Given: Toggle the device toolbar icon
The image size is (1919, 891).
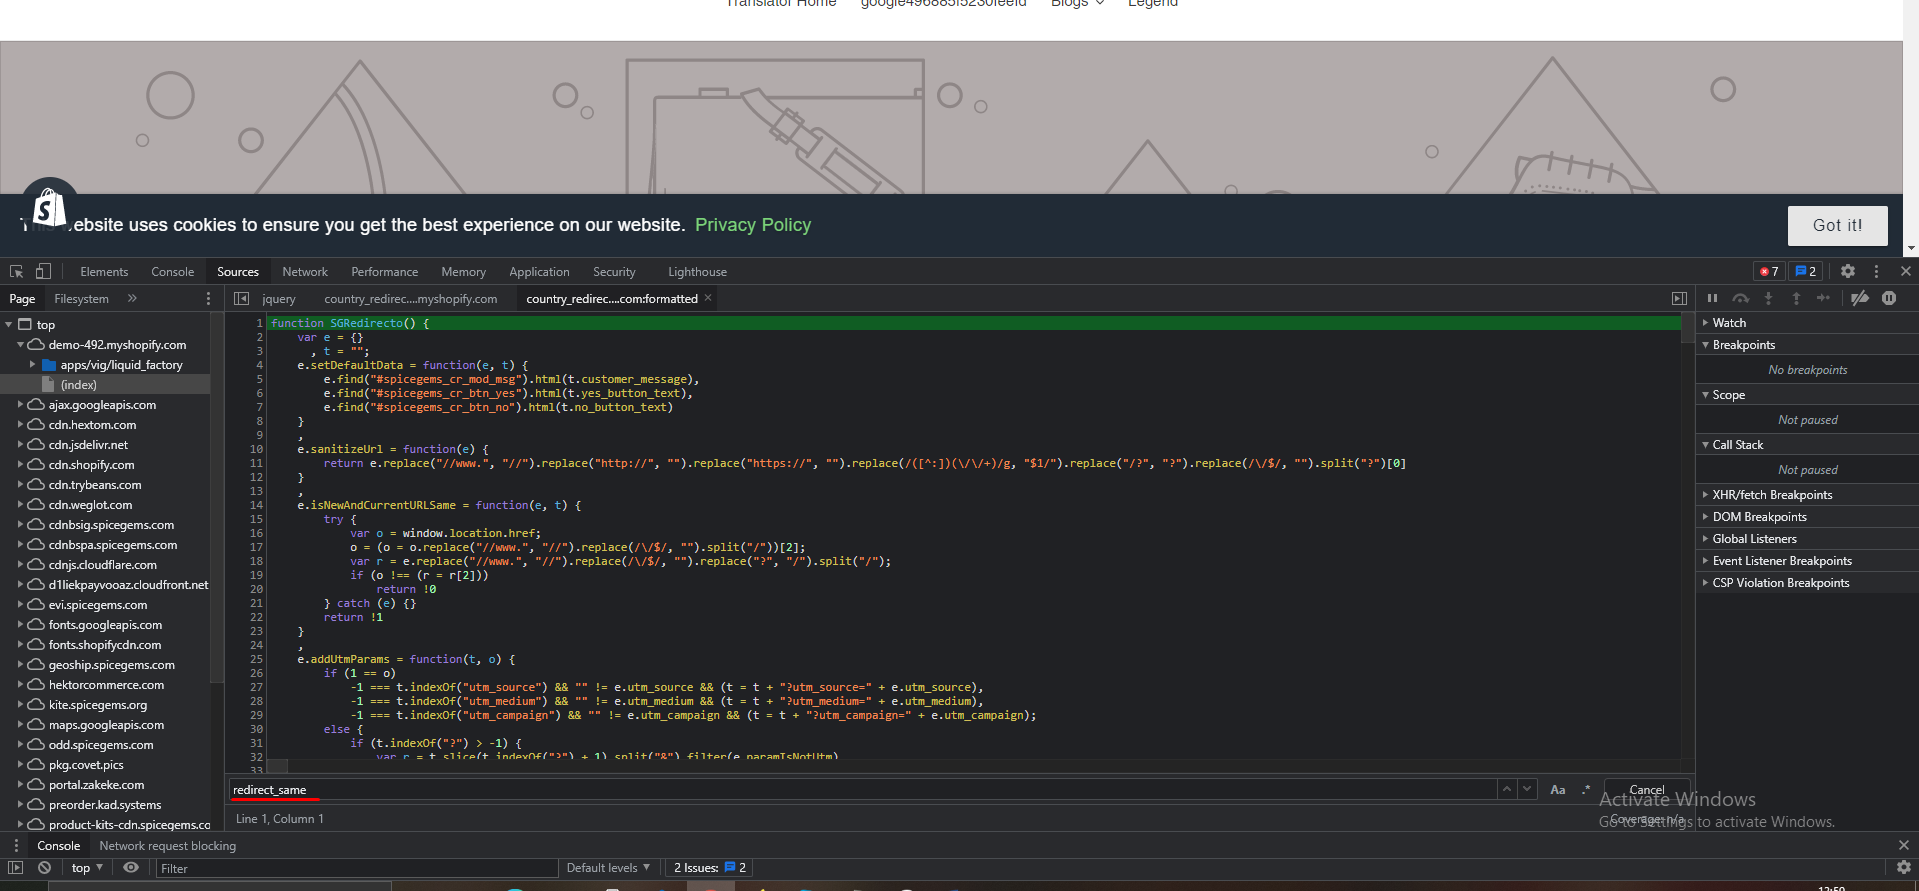Looking at the screenshot, I should (43, 271).
